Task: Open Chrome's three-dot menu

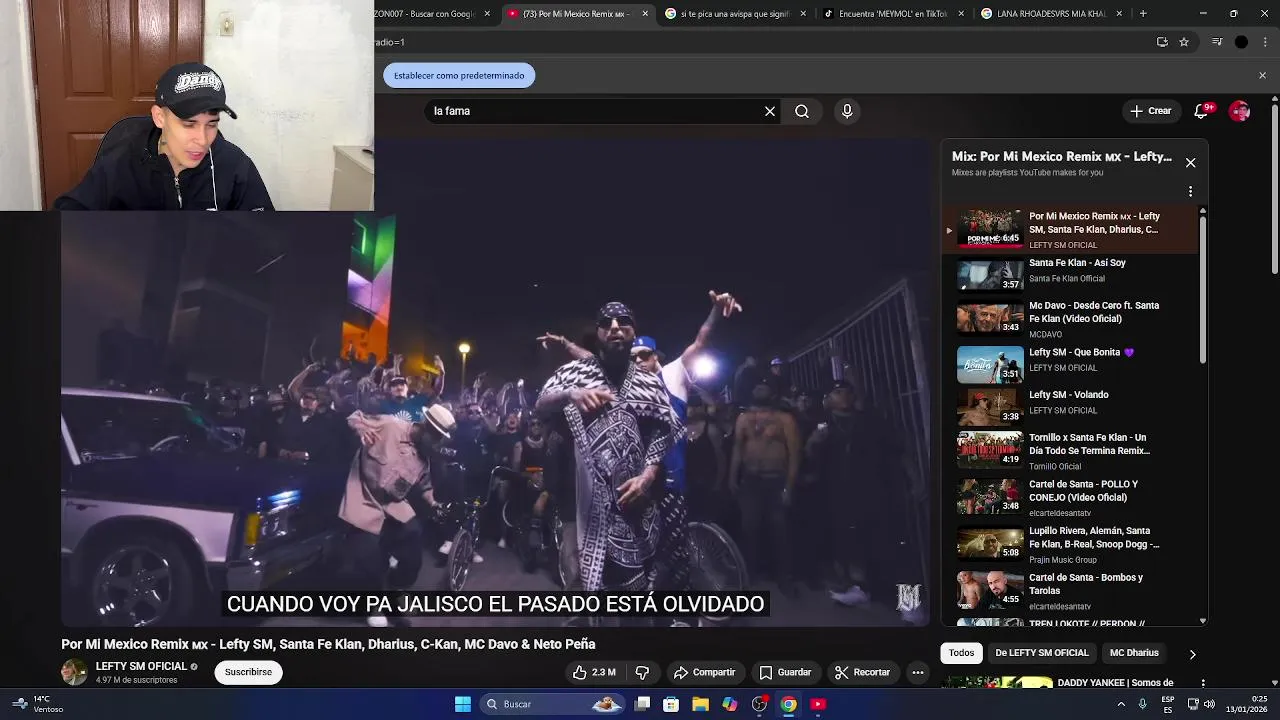Action: 1264,42
